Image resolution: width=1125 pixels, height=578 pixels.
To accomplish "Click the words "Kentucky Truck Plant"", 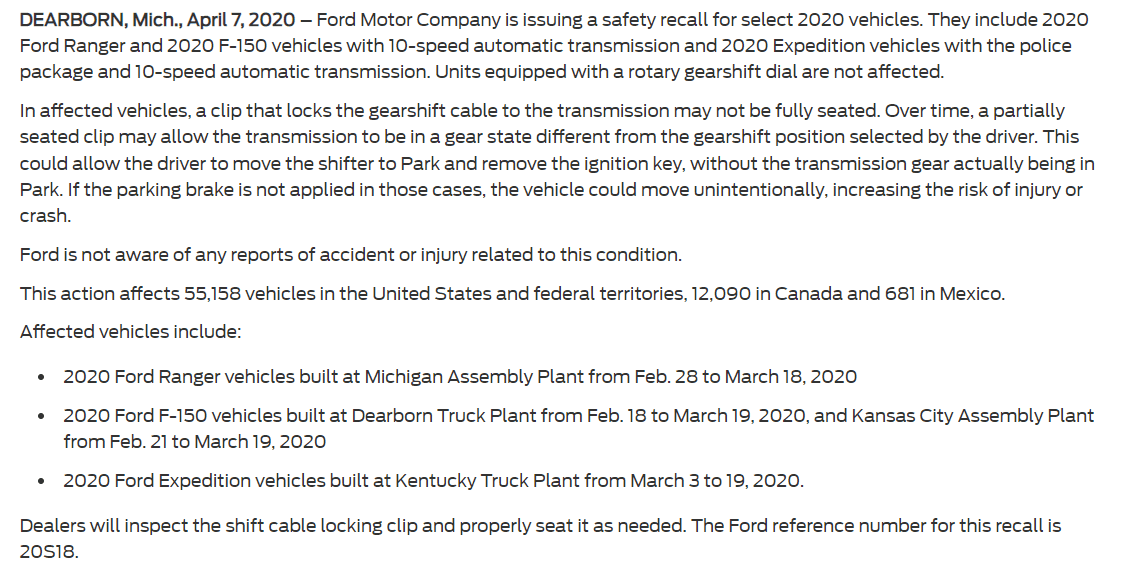I will (476, 480).
